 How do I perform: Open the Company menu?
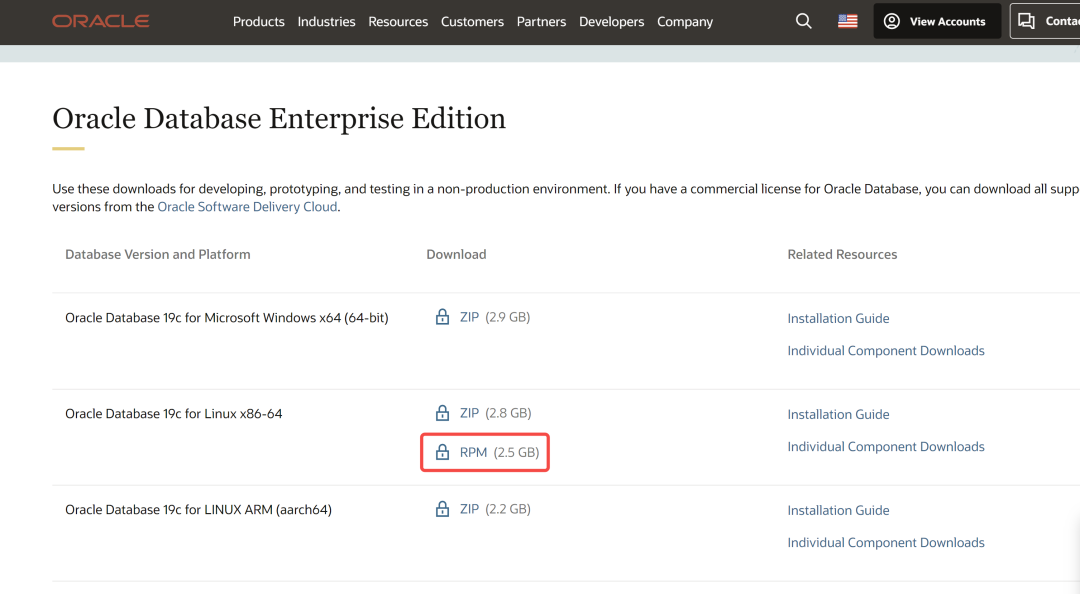(x=685, y=21)
